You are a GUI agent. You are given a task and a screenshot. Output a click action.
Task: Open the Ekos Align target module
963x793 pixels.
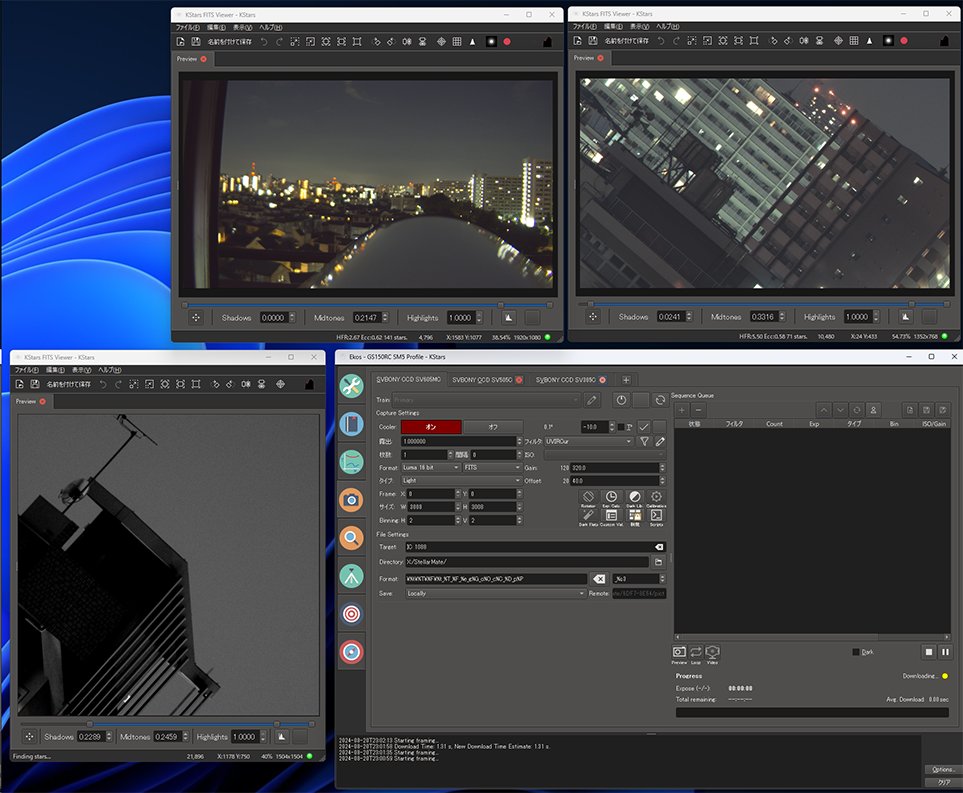(351, 614)
